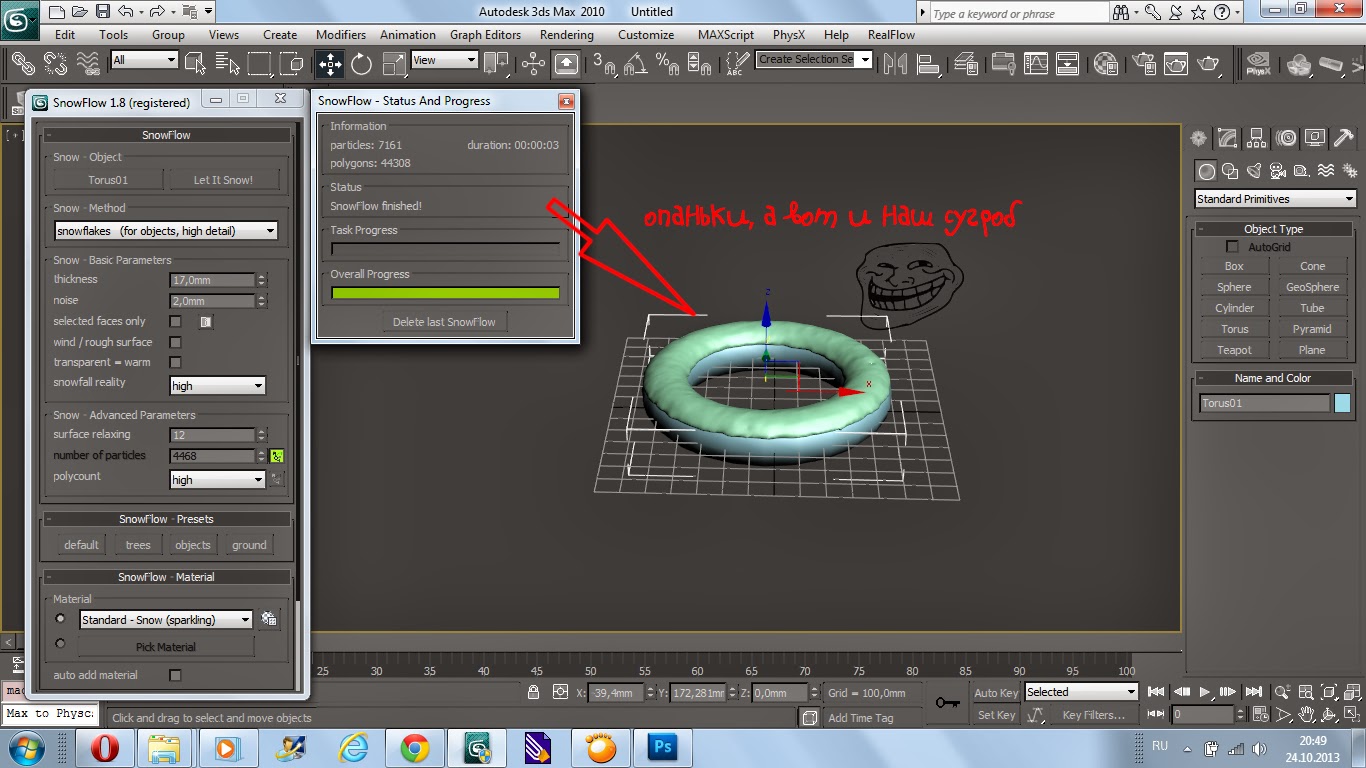Select the Lights category icon in Create panel
The height and width of the screenshot is (768, 1366).
point(1254,171)
